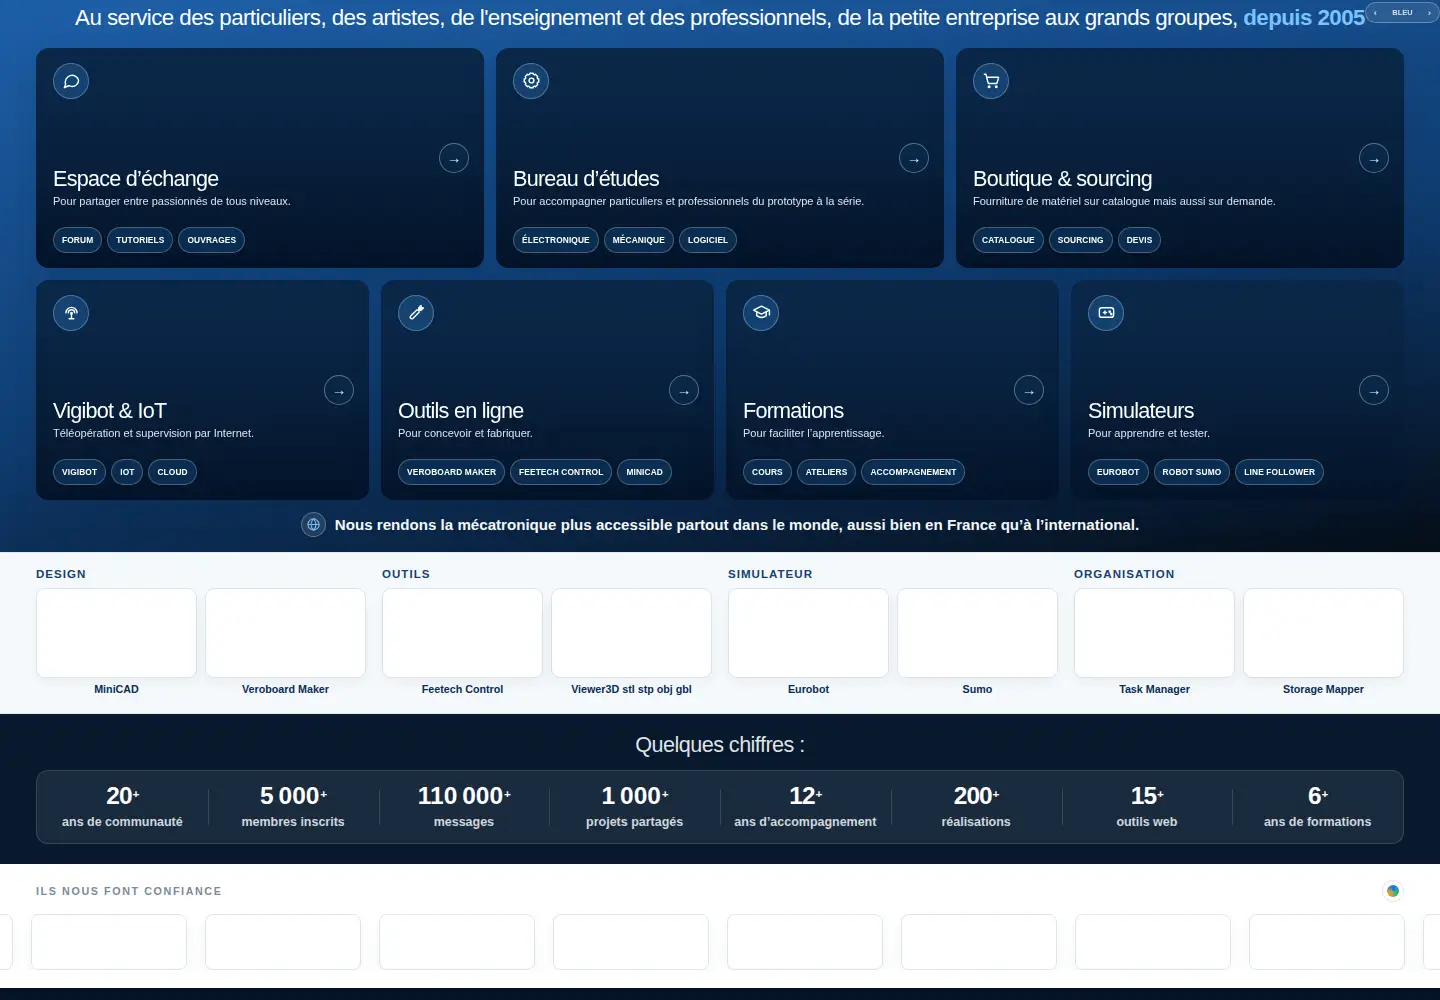
Task: Click the speech bubble icon in Espace d'échange
Action: click(71, 81)
